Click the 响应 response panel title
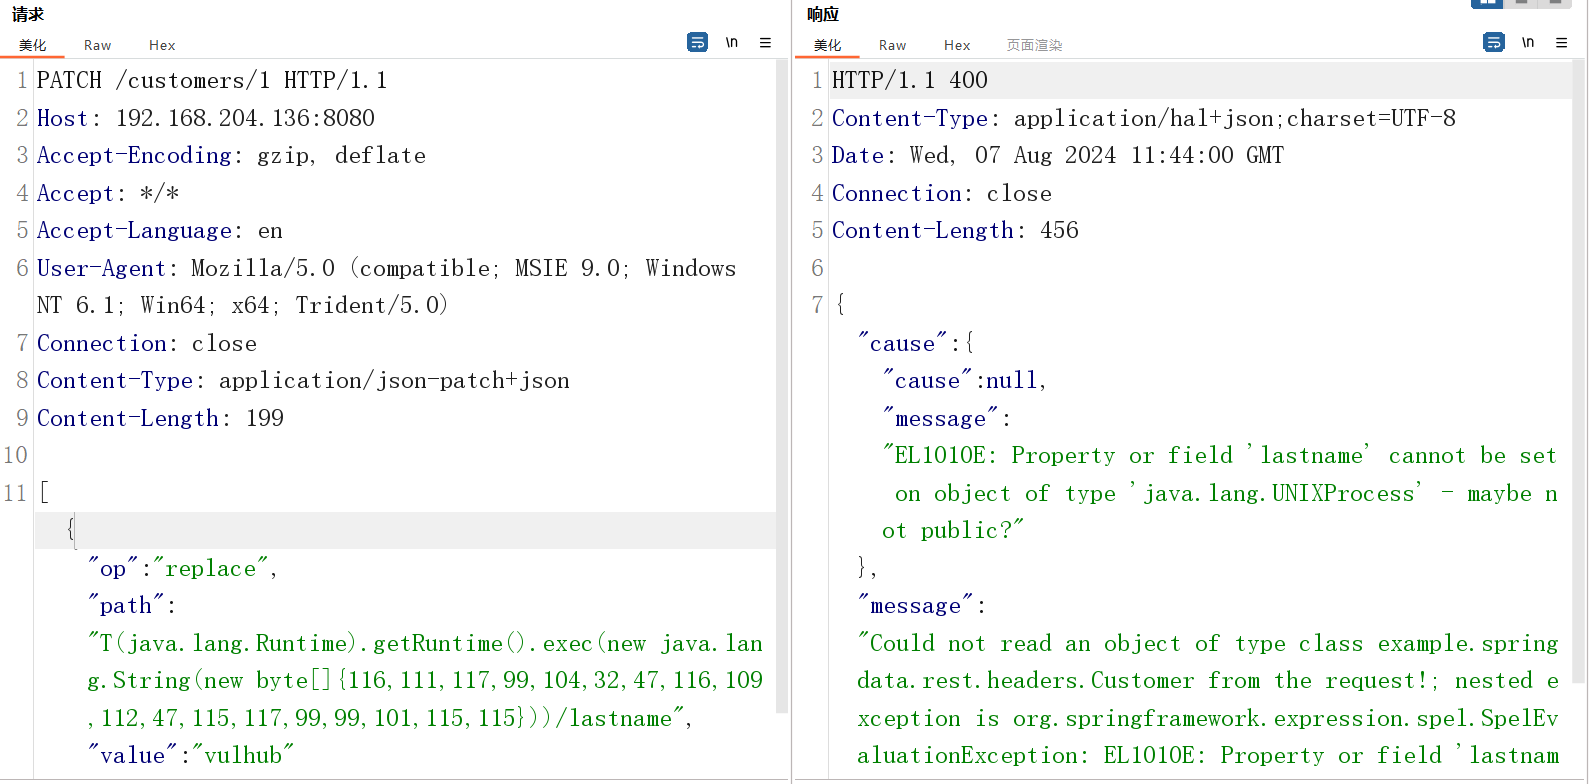Screen dimensions: 1590x784 [823, 14]
